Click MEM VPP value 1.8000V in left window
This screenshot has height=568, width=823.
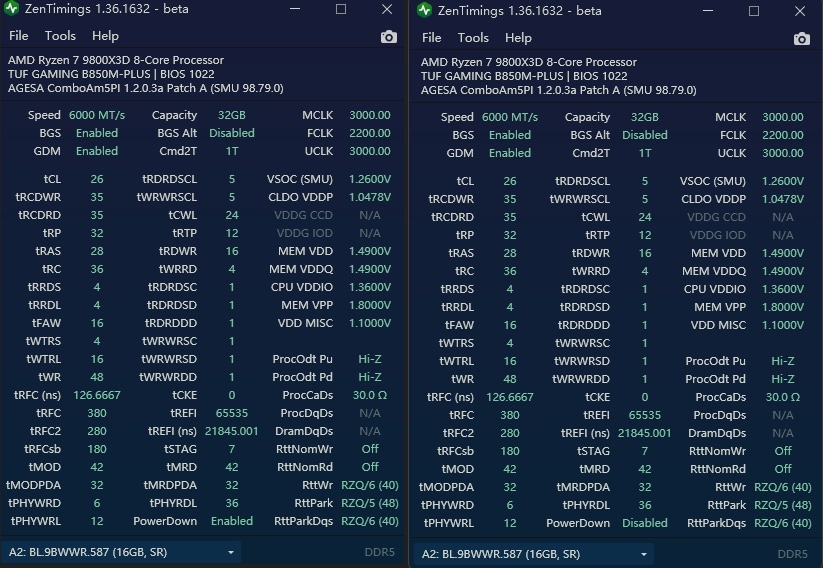370,305
